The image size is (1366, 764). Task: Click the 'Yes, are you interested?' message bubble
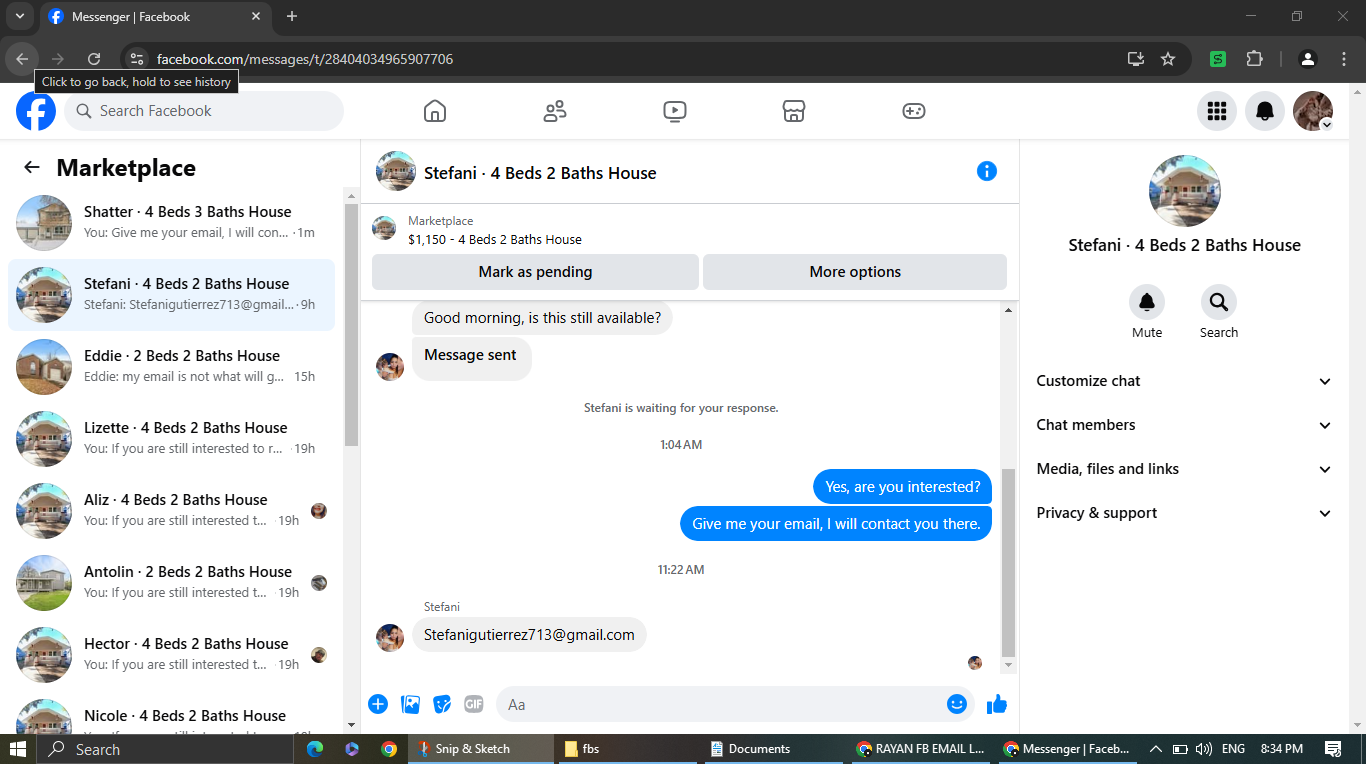tap(902, 487)
